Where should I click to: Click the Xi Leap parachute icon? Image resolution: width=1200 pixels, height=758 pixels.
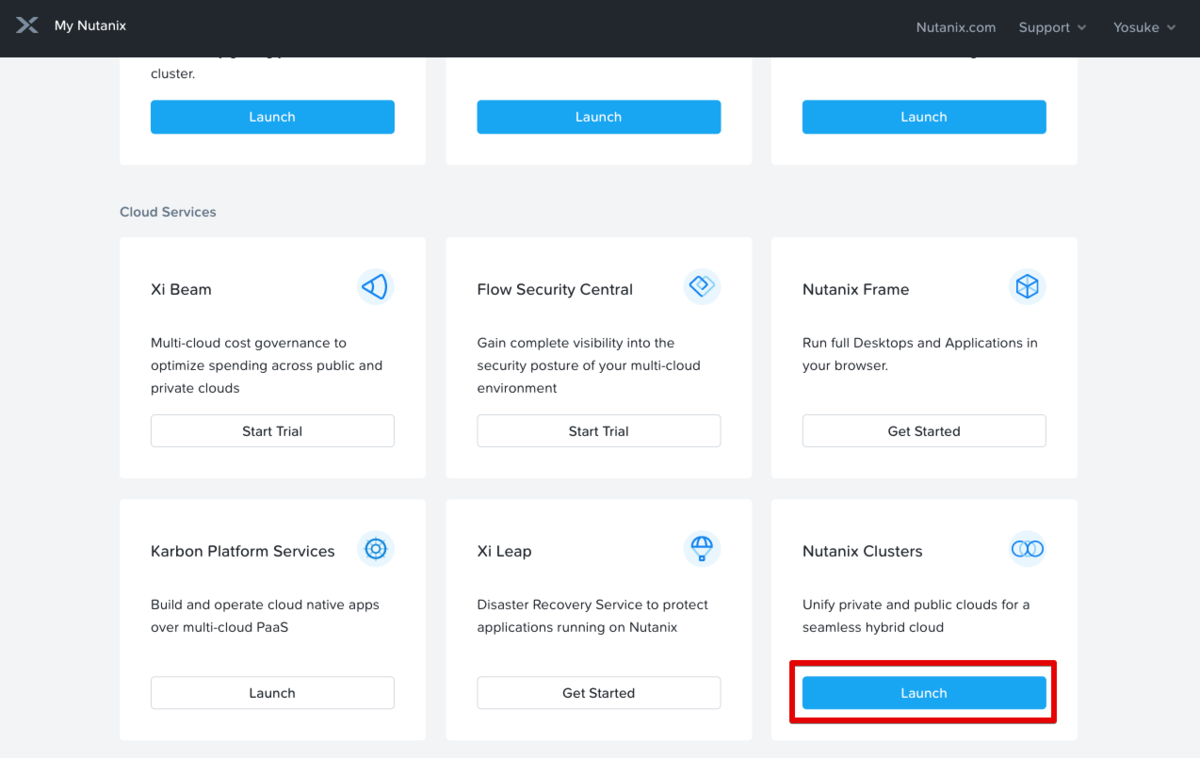coord(702,549)
